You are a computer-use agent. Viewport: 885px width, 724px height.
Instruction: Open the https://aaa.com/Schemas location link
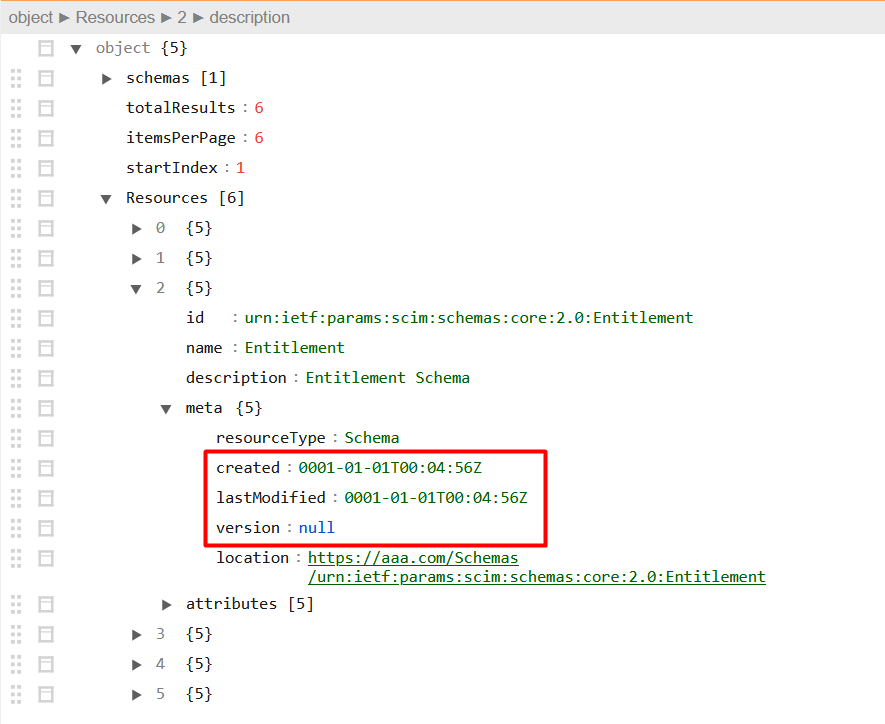coord(536,567)
